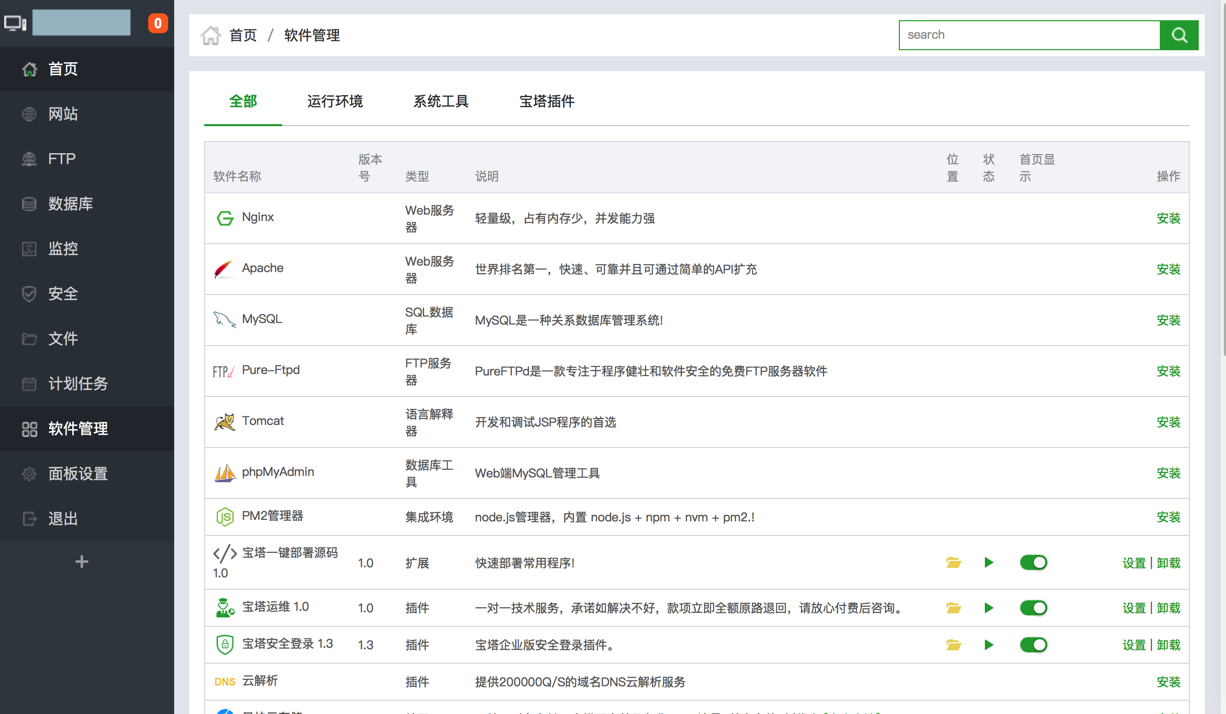The width and height of the screenshot is (1226, 714).
Task: Install Tomcat via 安装 link
Action: point(1168,422)
